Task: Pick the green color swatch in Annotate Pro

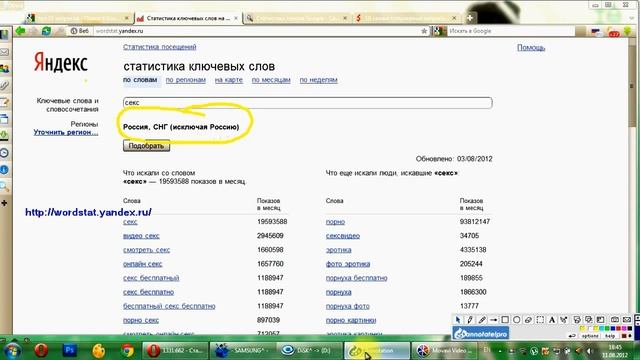Action: [607, 328]
